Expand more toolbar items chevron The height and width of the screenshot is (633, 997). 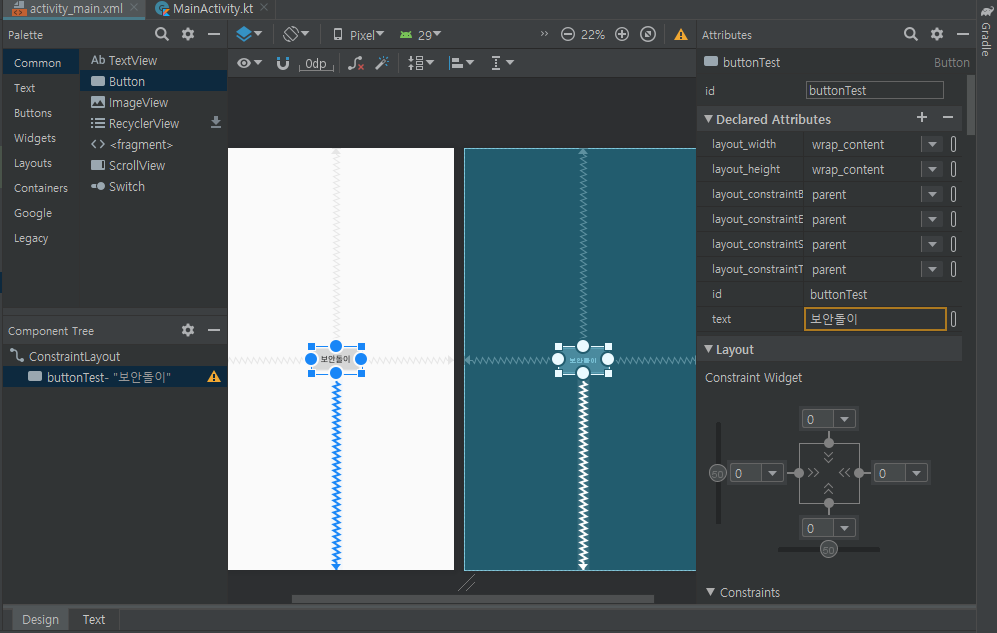[544, 34]
